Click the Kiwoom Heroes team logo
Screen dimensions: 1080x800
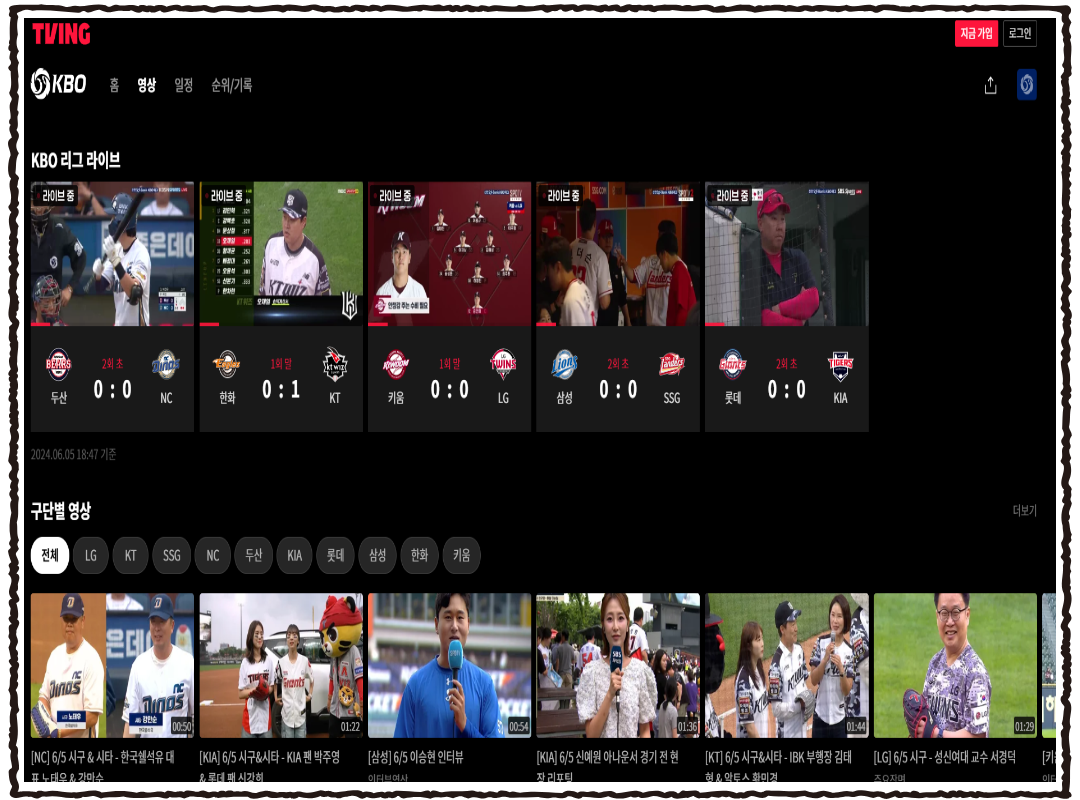(x=395, y=364)
